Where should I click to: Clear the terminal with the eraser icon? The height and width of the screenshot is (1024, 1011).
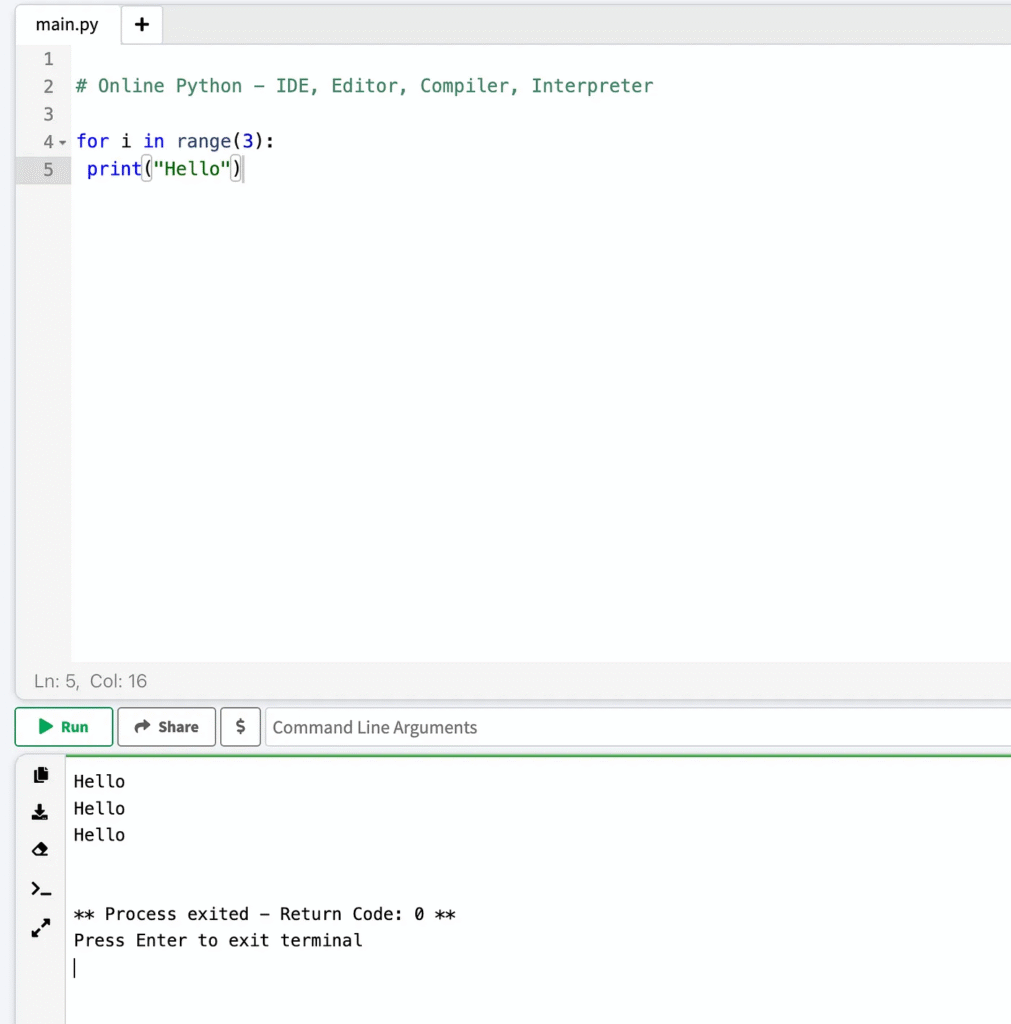[x=40, y=849]
